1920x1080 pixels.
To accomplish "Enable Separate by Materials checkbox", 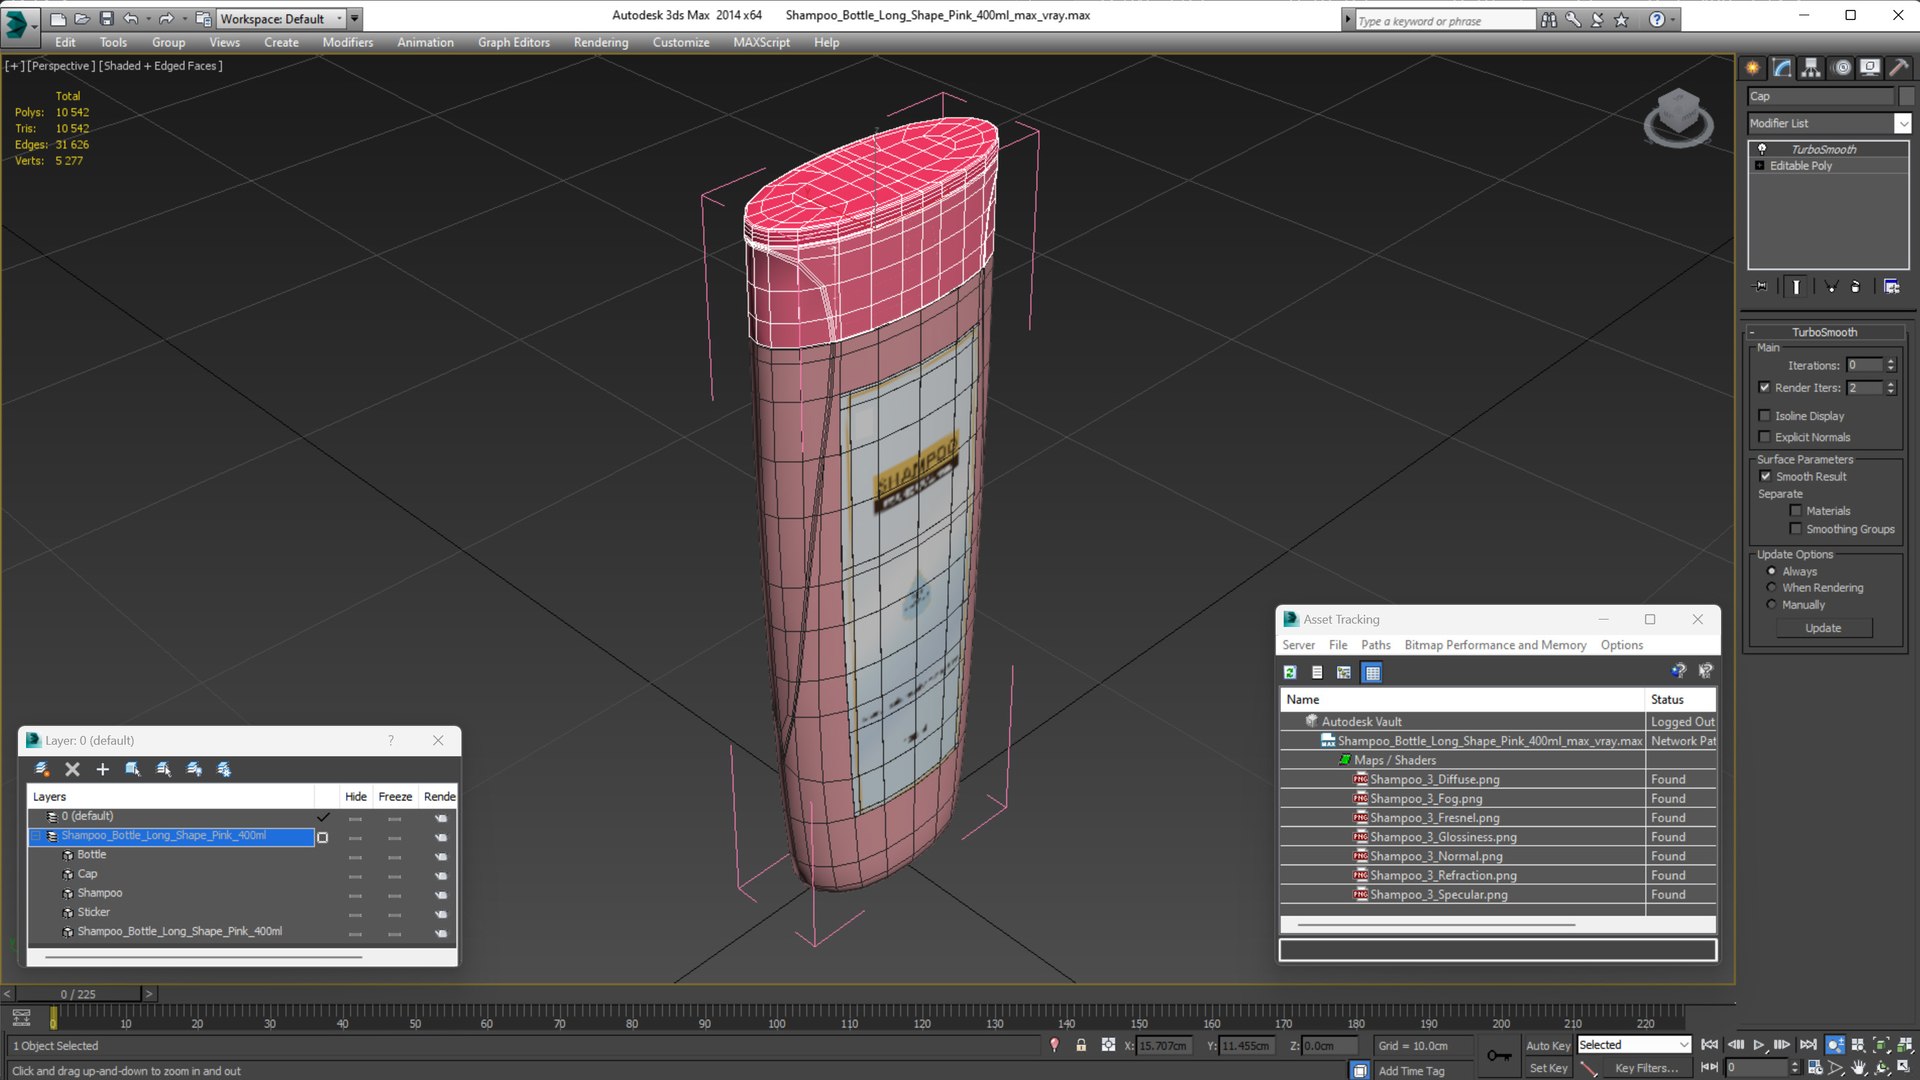I will (x=1796, y=511).
